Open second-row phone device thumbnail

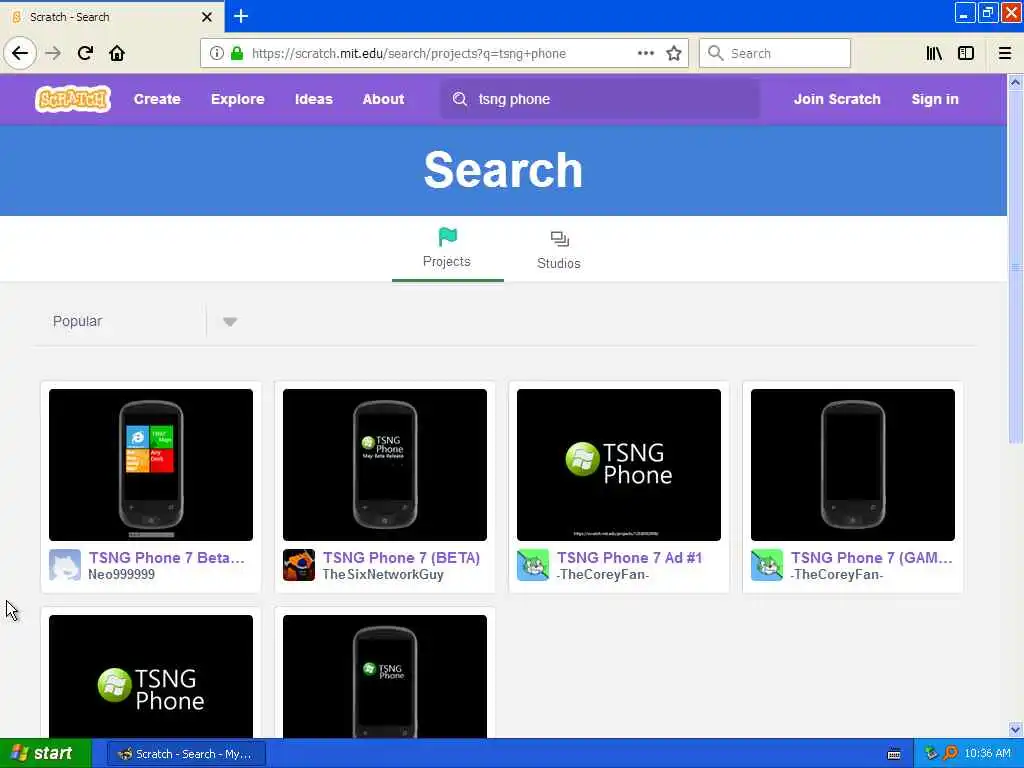click(385, 677)
